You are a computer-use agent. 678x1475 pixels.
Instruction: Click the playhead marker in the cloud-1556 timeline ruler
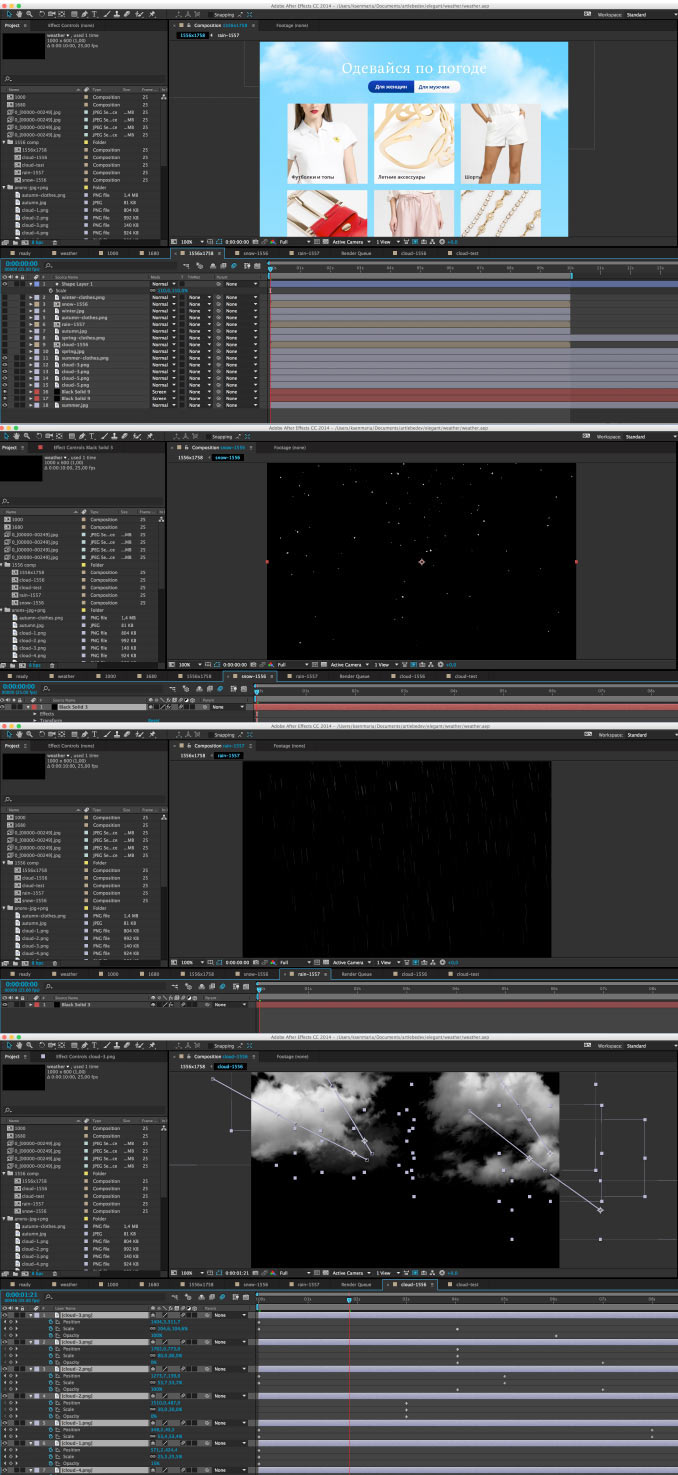[x=349, y=1300]
